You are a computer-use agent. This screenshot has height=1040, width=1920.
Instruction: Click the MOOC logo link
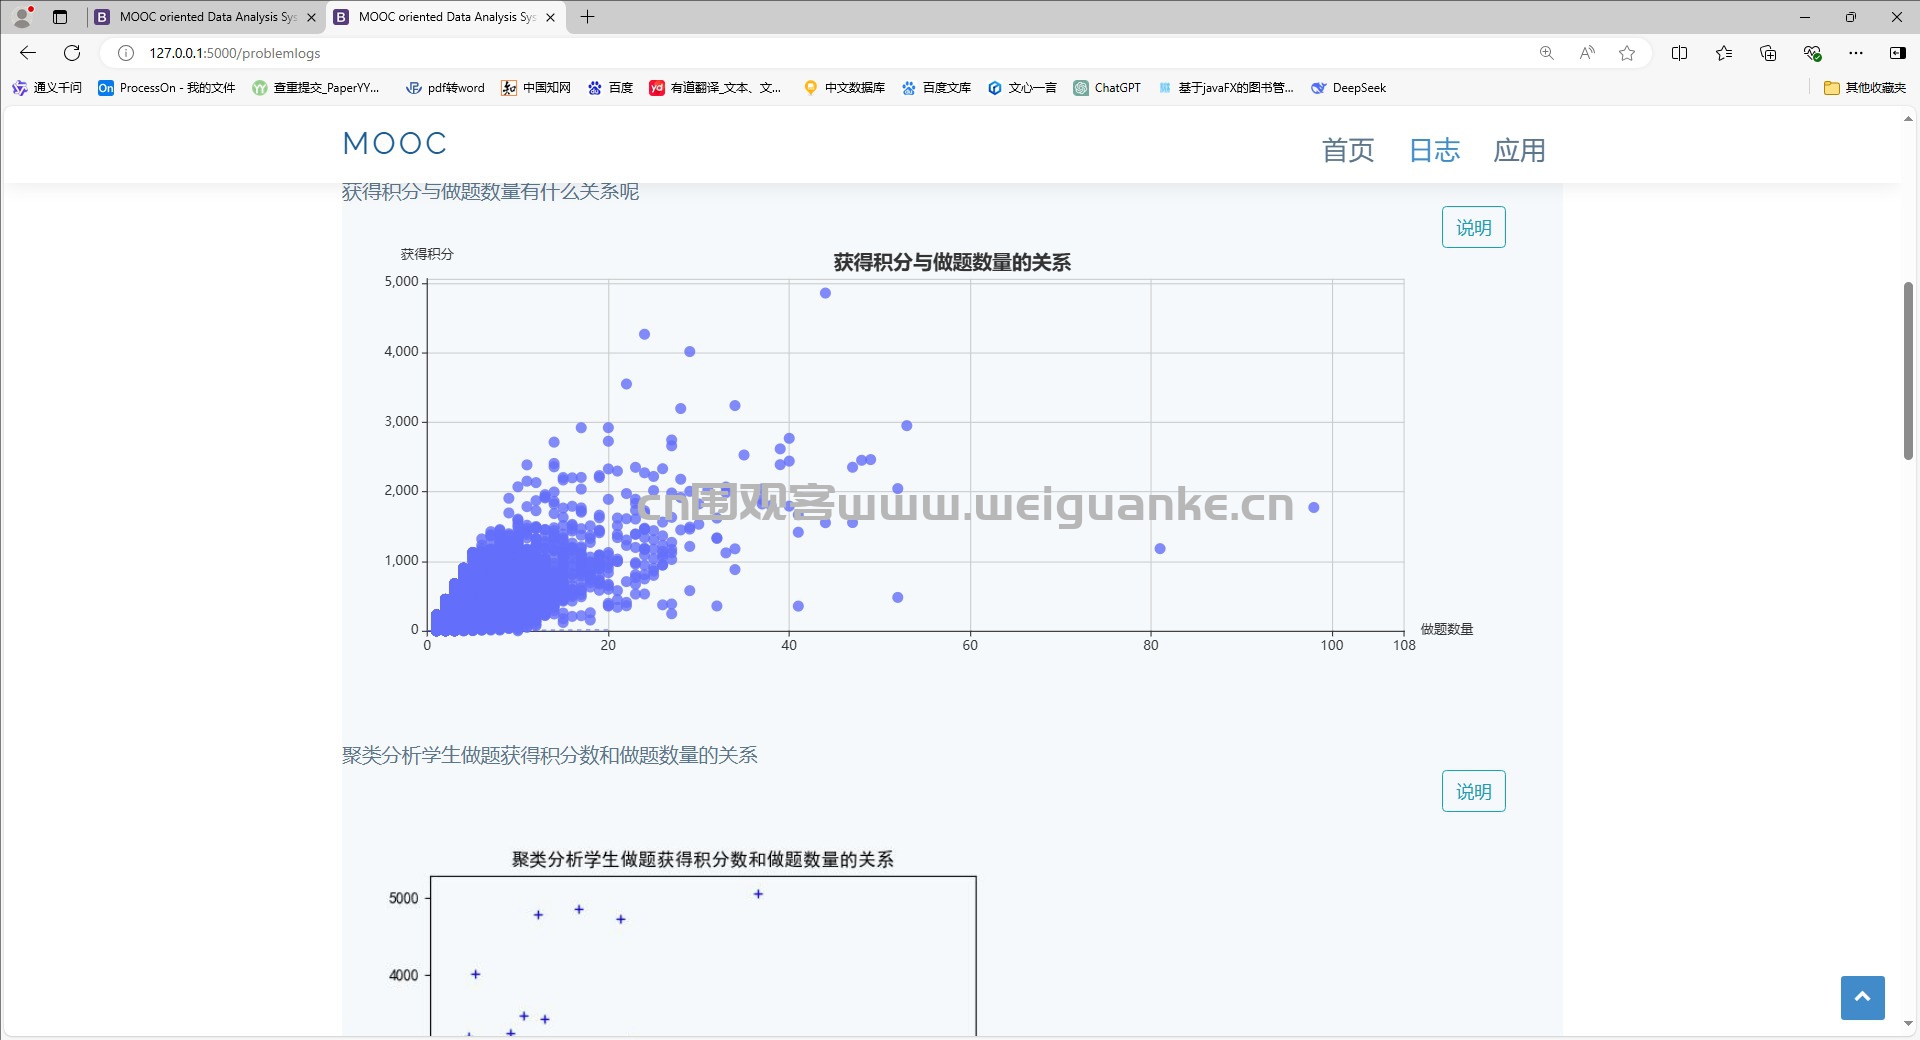click(x=395, y=143)
